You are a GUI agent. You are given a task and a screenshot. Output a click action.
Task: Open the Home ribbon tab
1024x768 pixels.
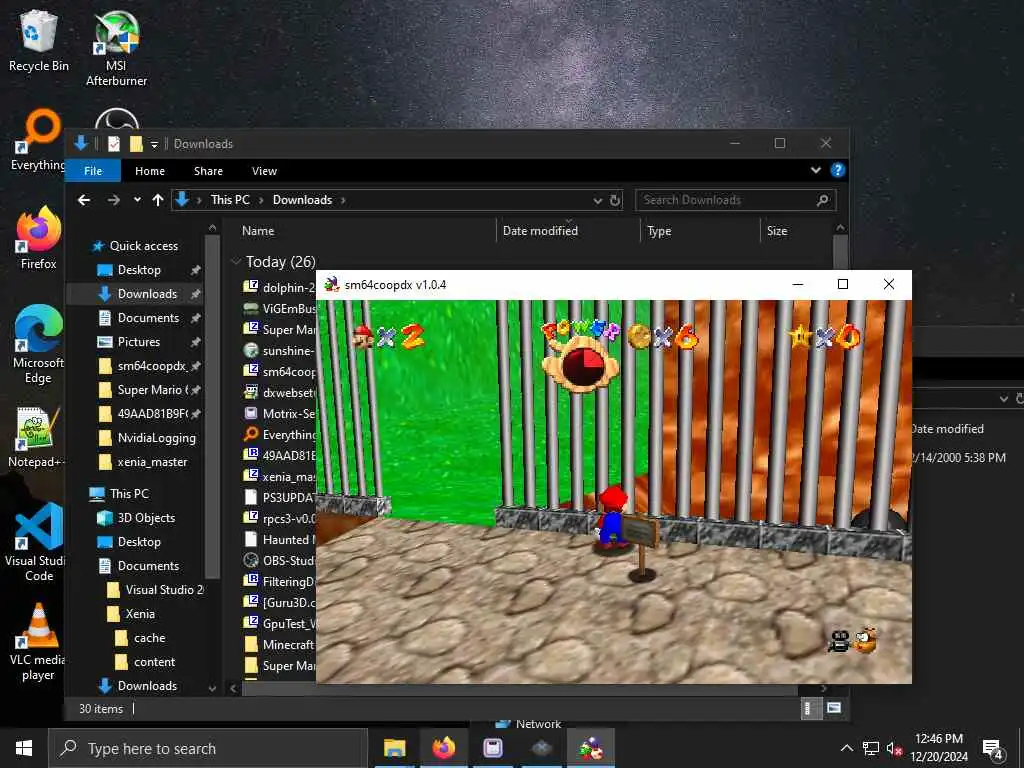tap(150, 170)
